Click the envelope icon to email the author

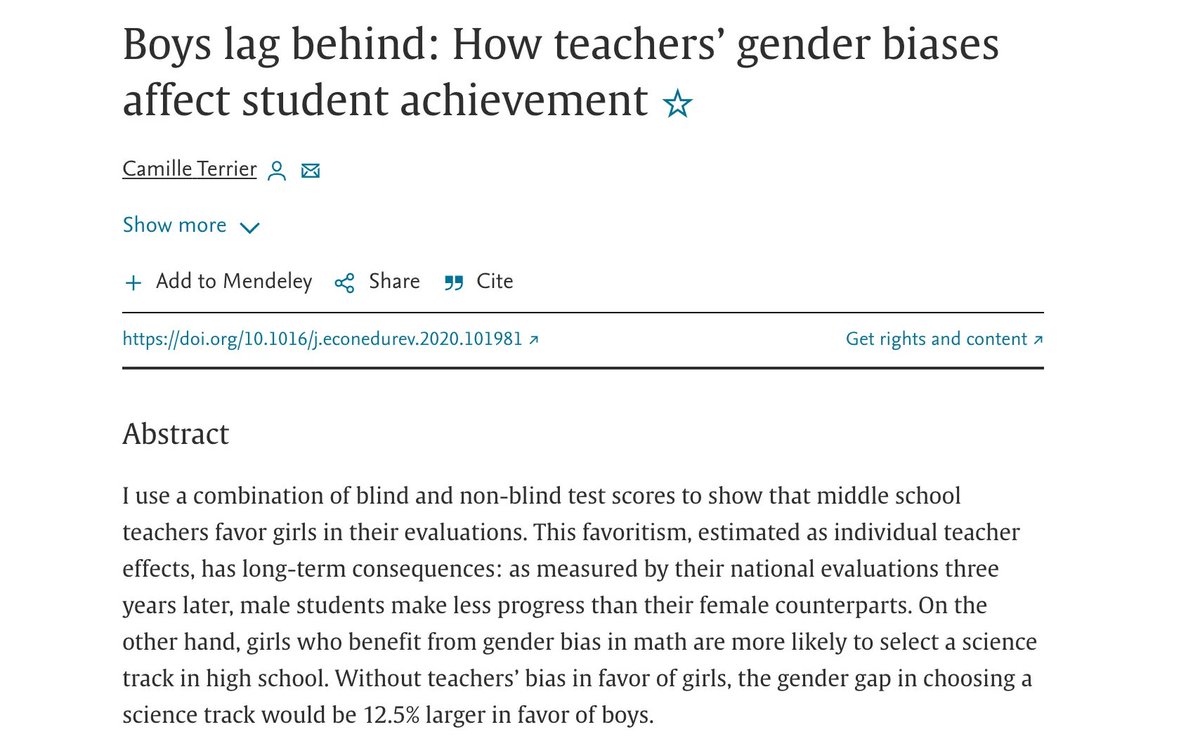pyautogui.click(x=310, y=171)
